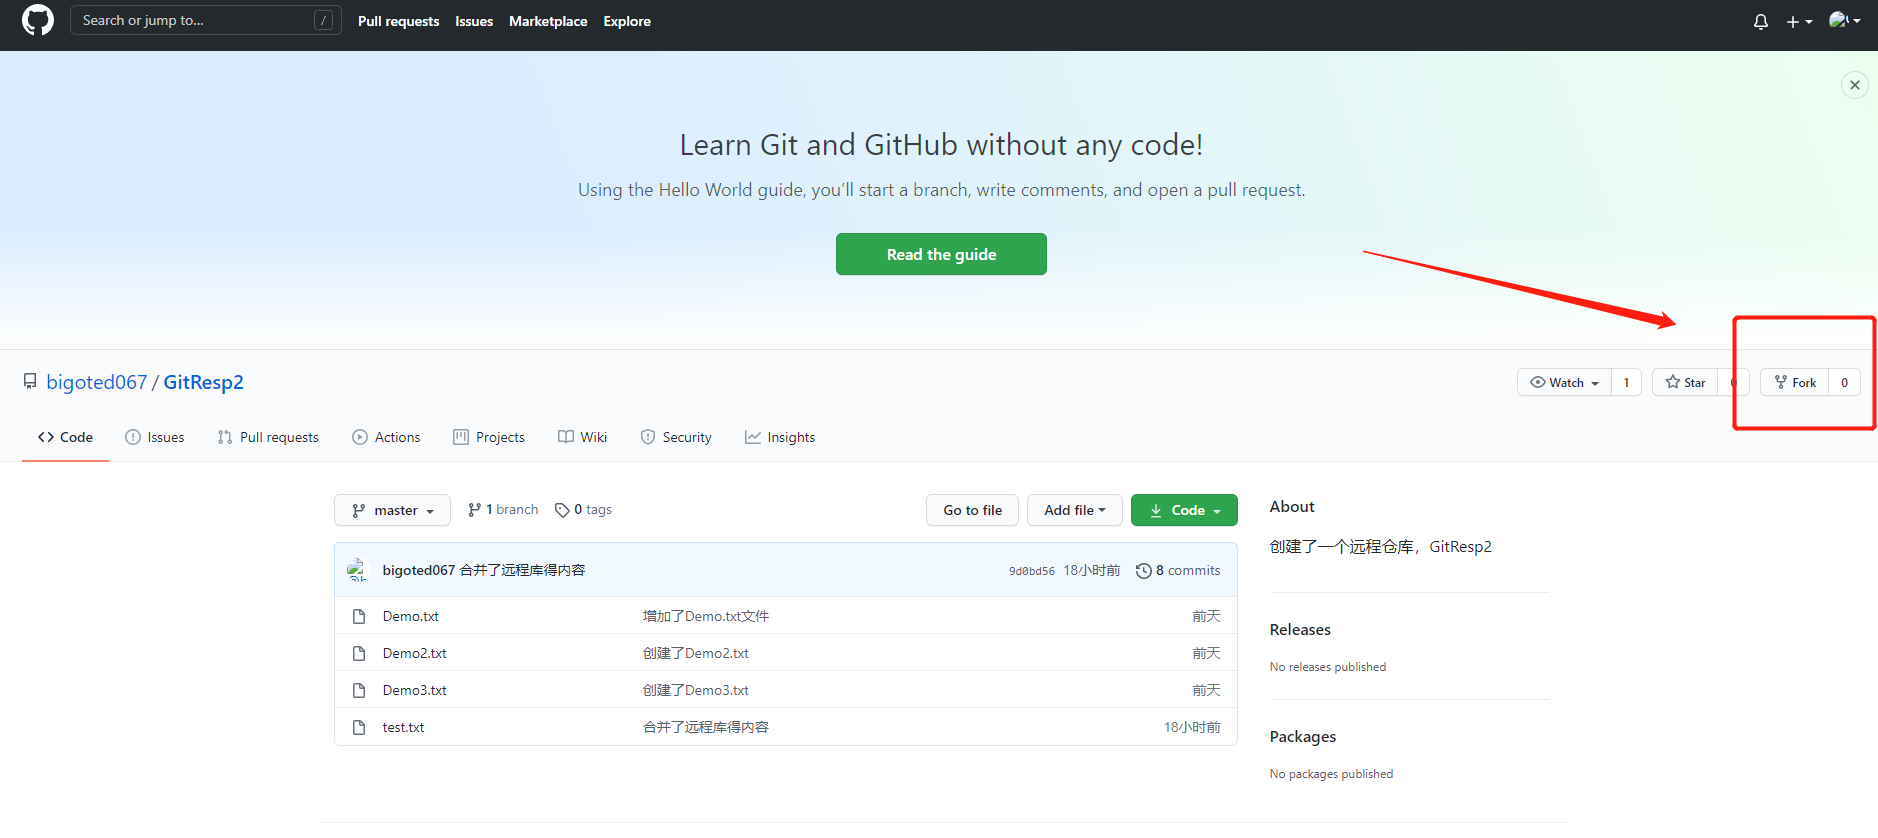Open the GitResp2 repository link
This screenshot has height=838, width=1878.
[204, 382]
